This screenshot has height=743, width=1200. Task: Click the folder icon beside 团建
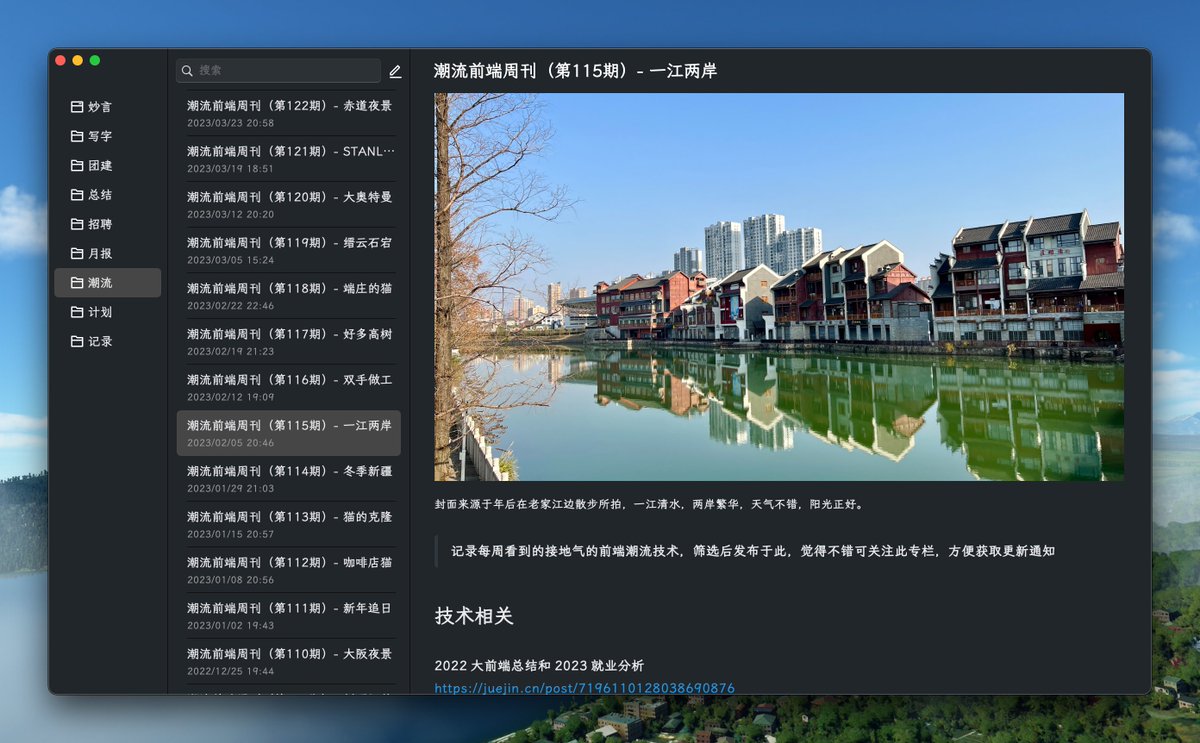tap(78, 165)
